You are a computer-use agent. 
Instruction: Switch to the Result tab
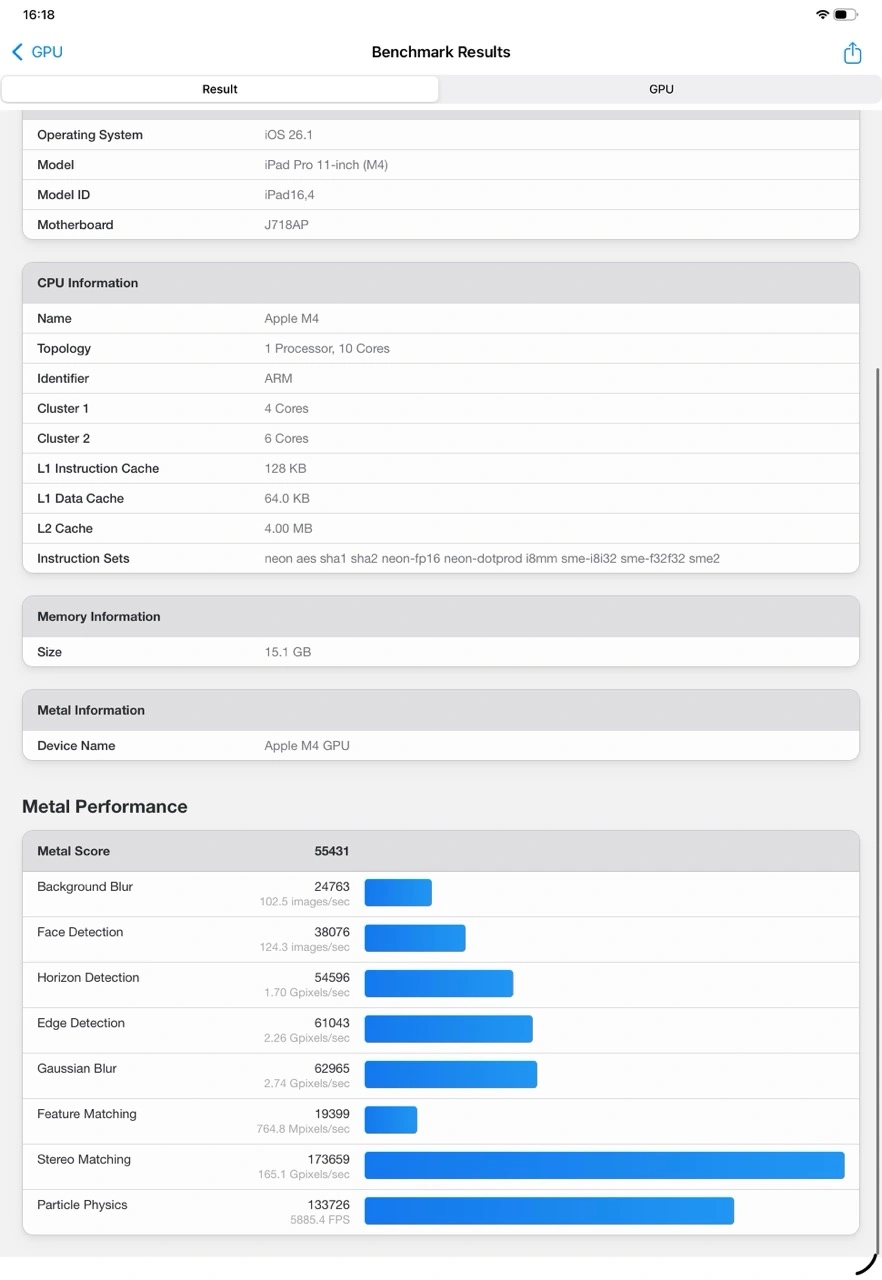tap(220, 89)
